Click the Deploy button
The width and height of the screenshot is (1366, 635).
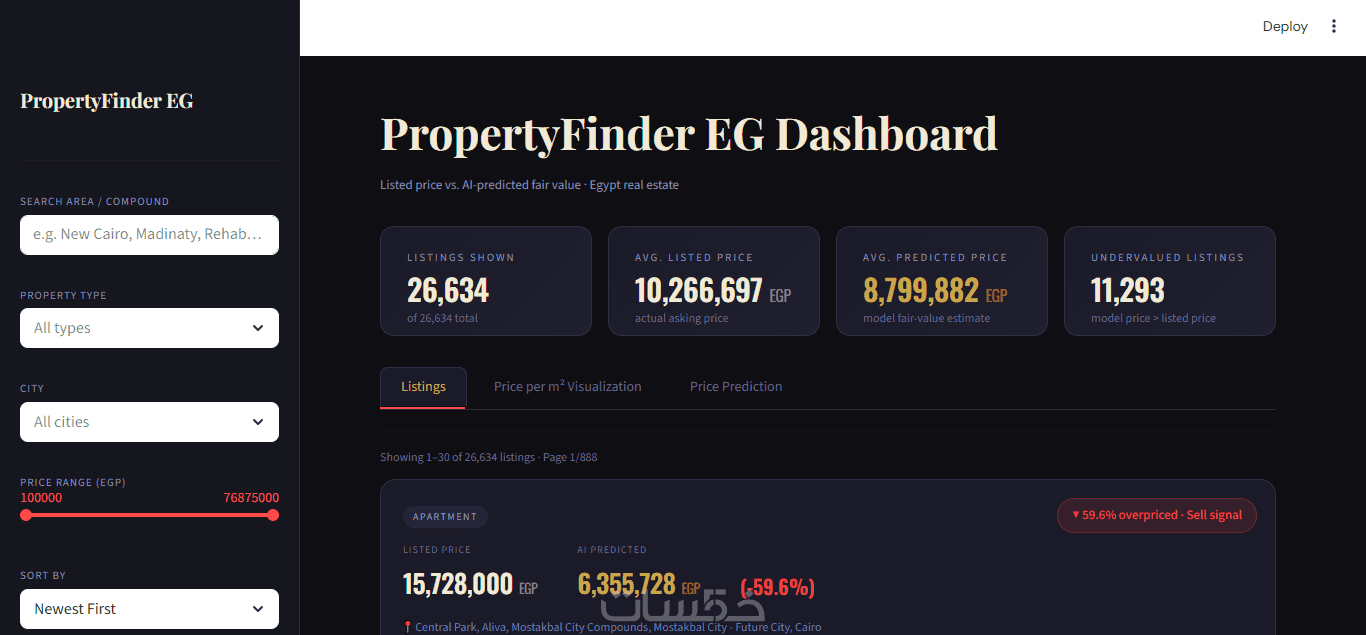pyautogui.click(x=1285, y=27)
